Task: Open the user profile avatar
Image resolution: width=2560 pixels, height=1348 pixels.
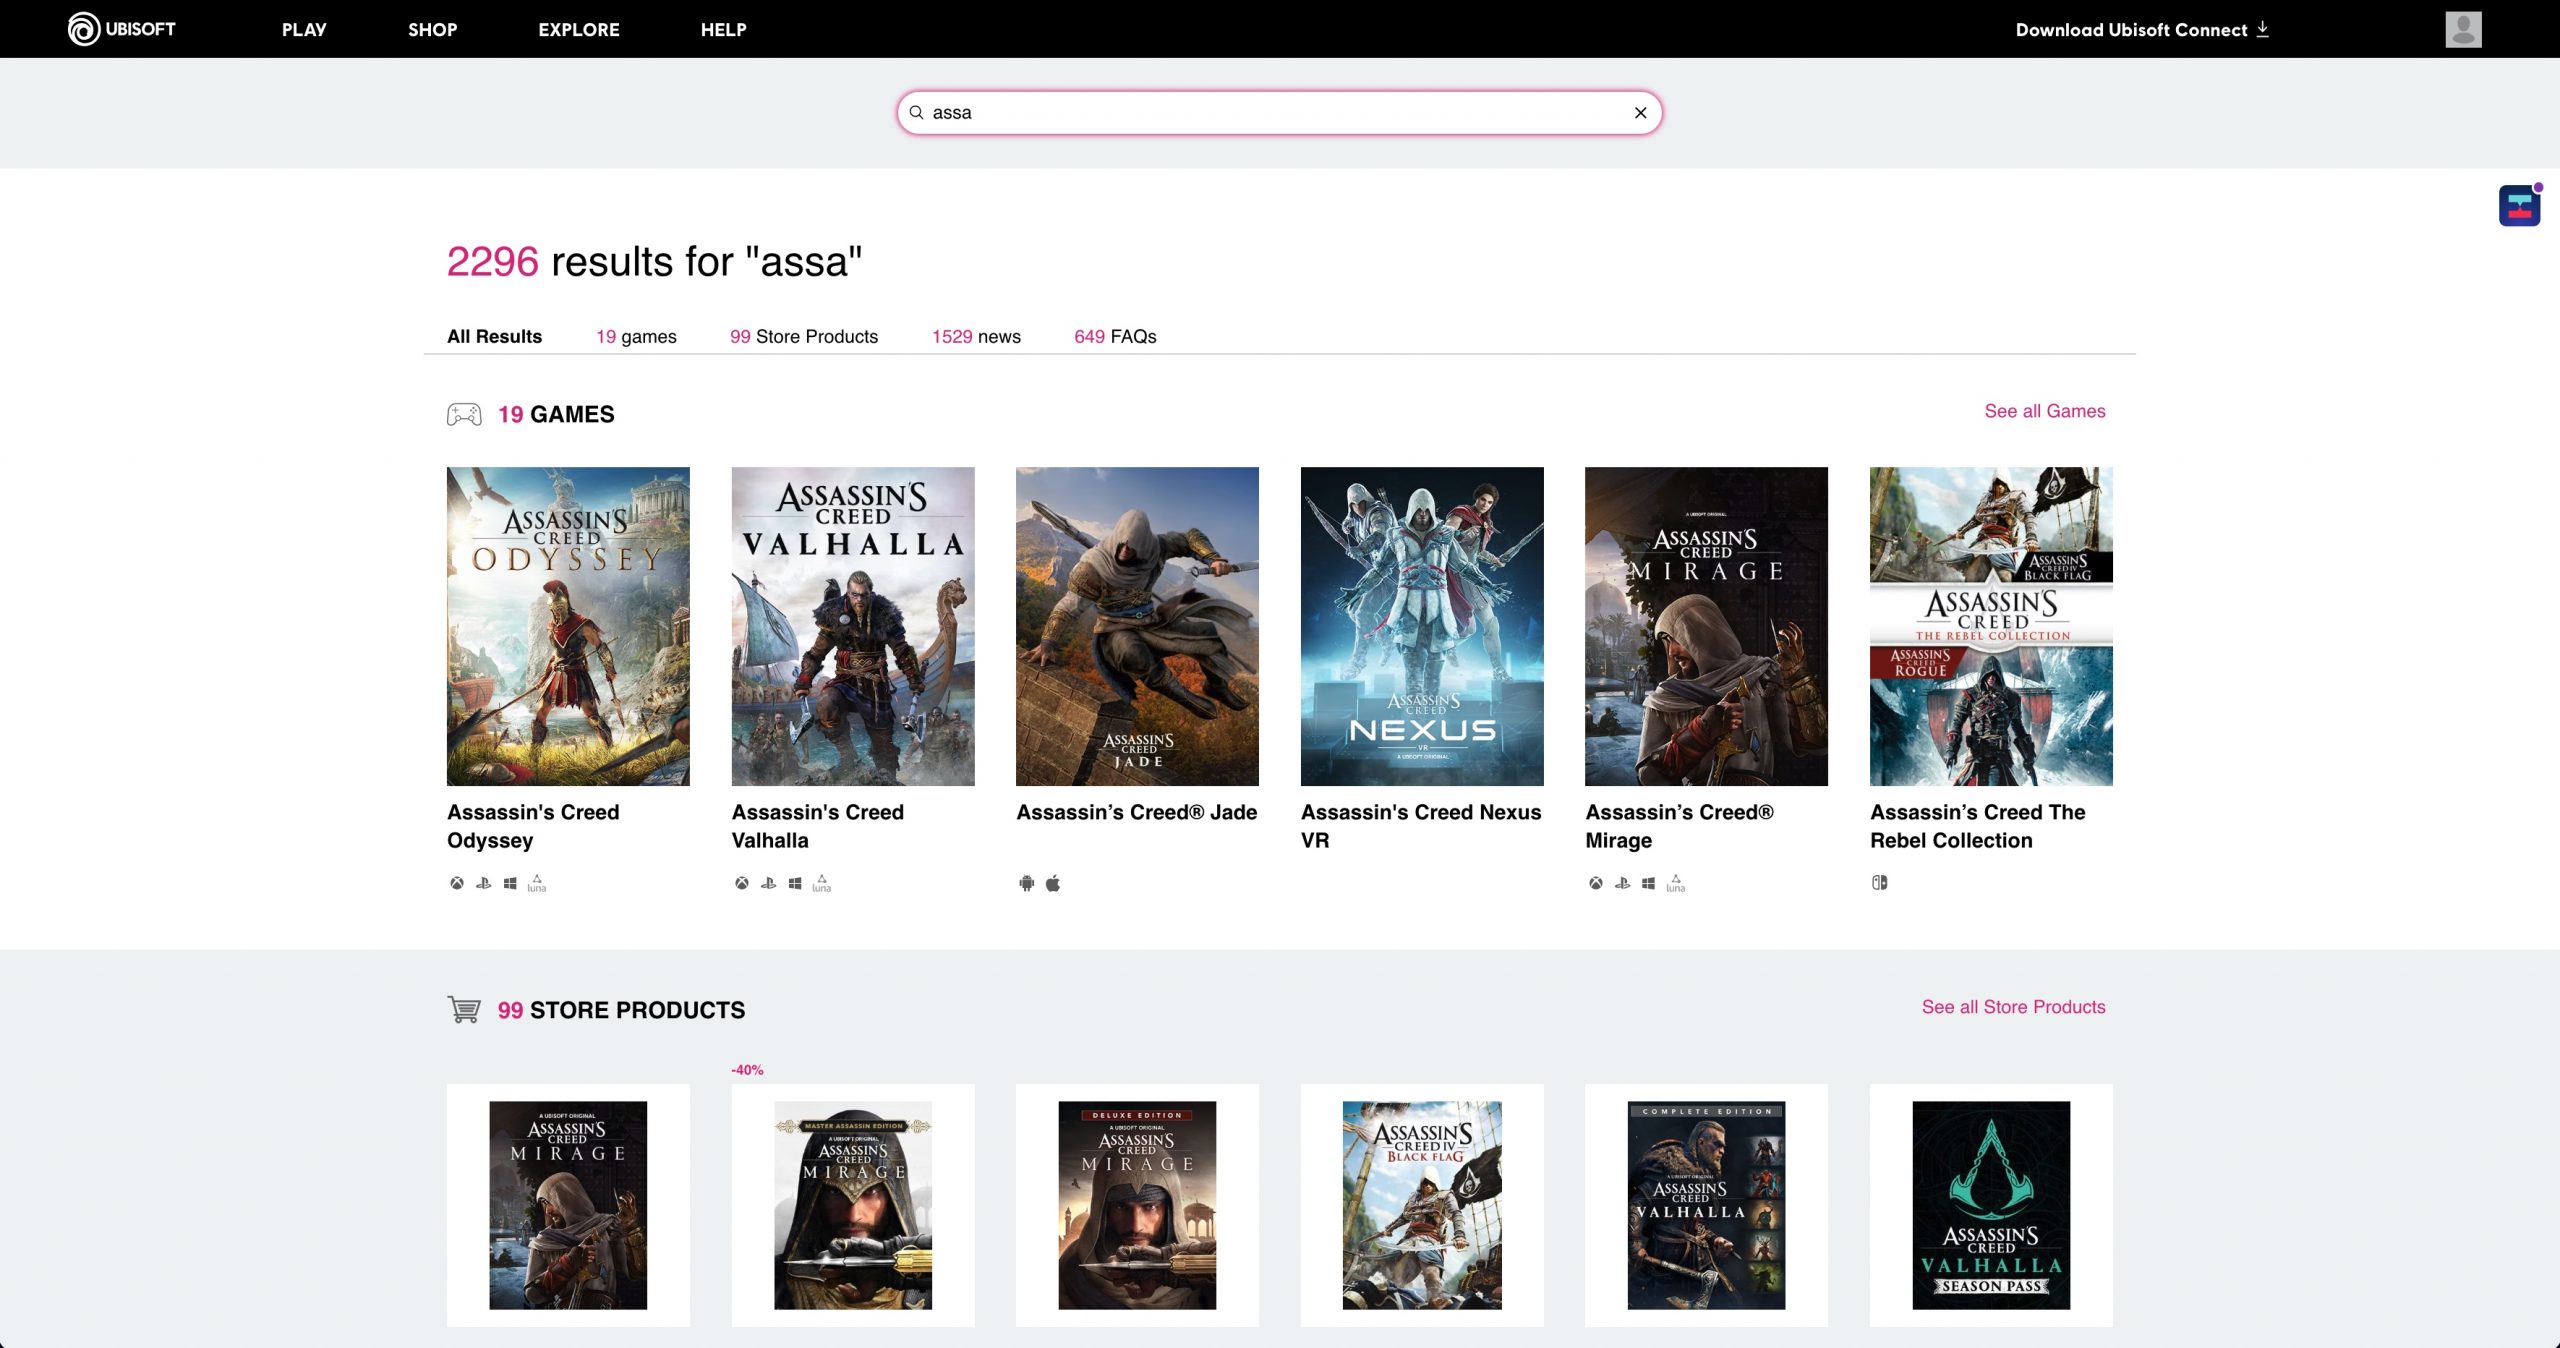Action: [2463, 29]
